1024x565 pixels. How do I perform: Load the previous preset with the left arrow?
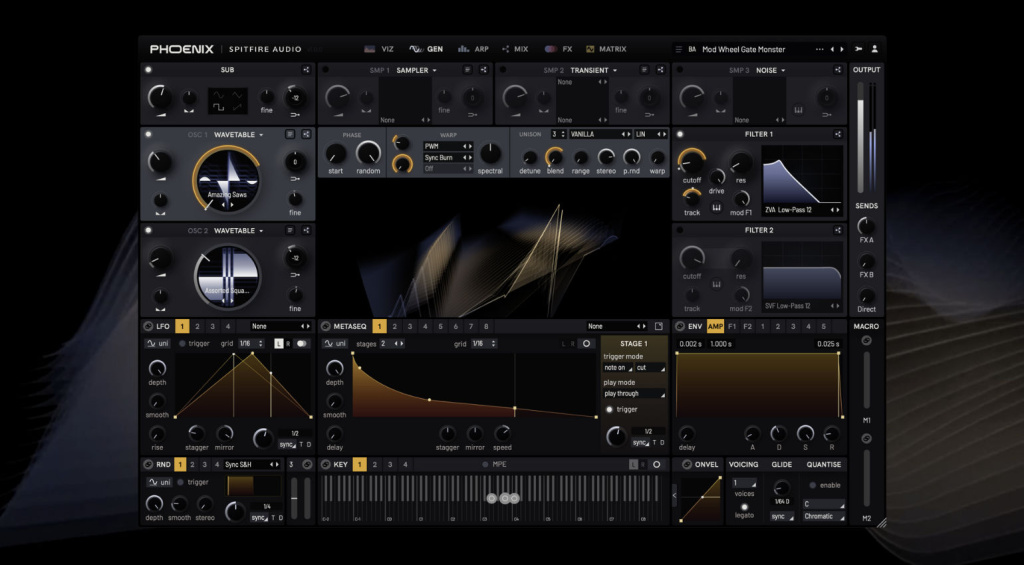point(832,49)
